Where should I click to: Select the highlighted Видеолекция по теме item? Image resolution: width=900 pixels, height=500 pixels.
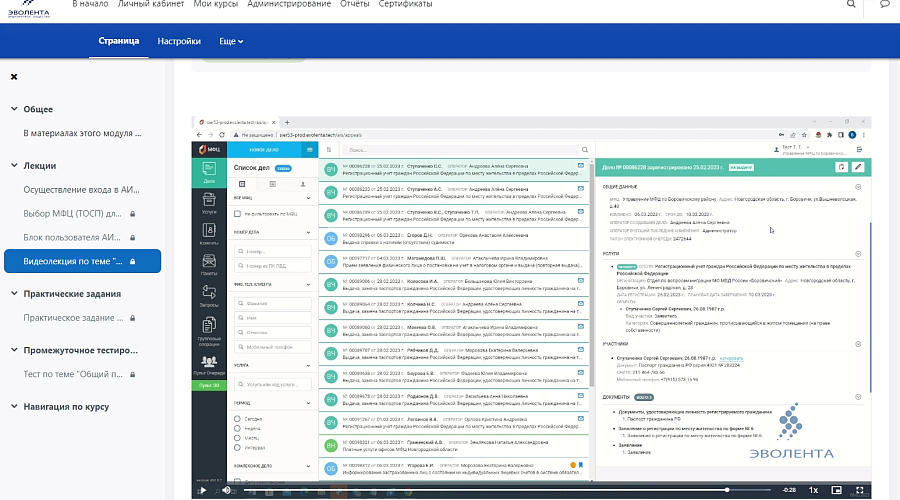(82, 261)
